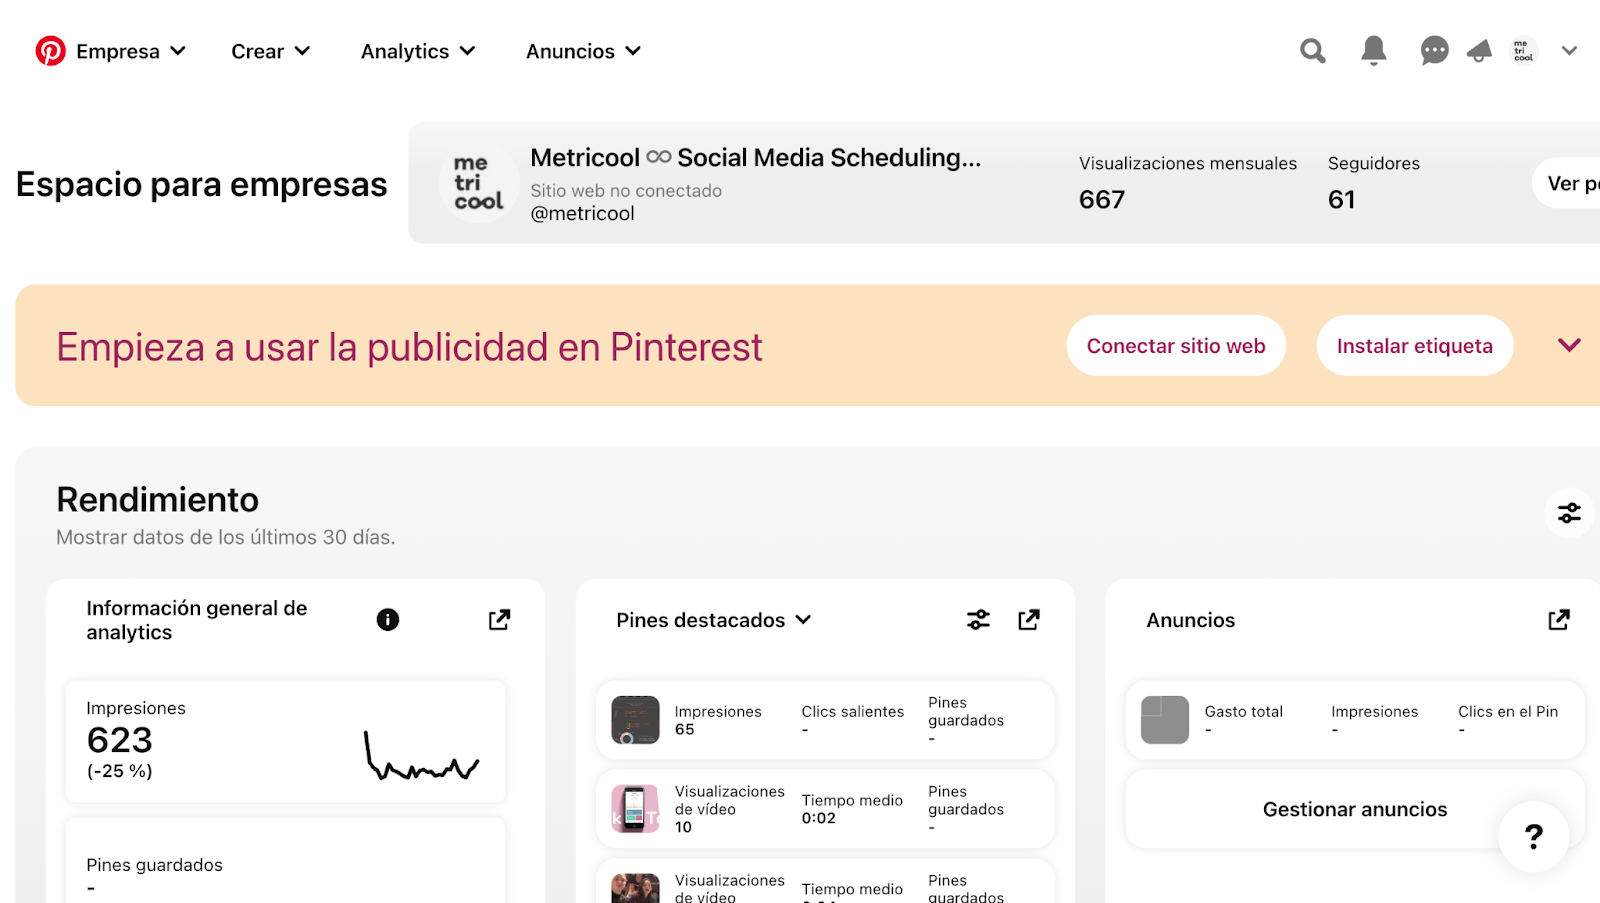
Task: Open Anuncios card external link icon
Action: [x=1558, y=620]
